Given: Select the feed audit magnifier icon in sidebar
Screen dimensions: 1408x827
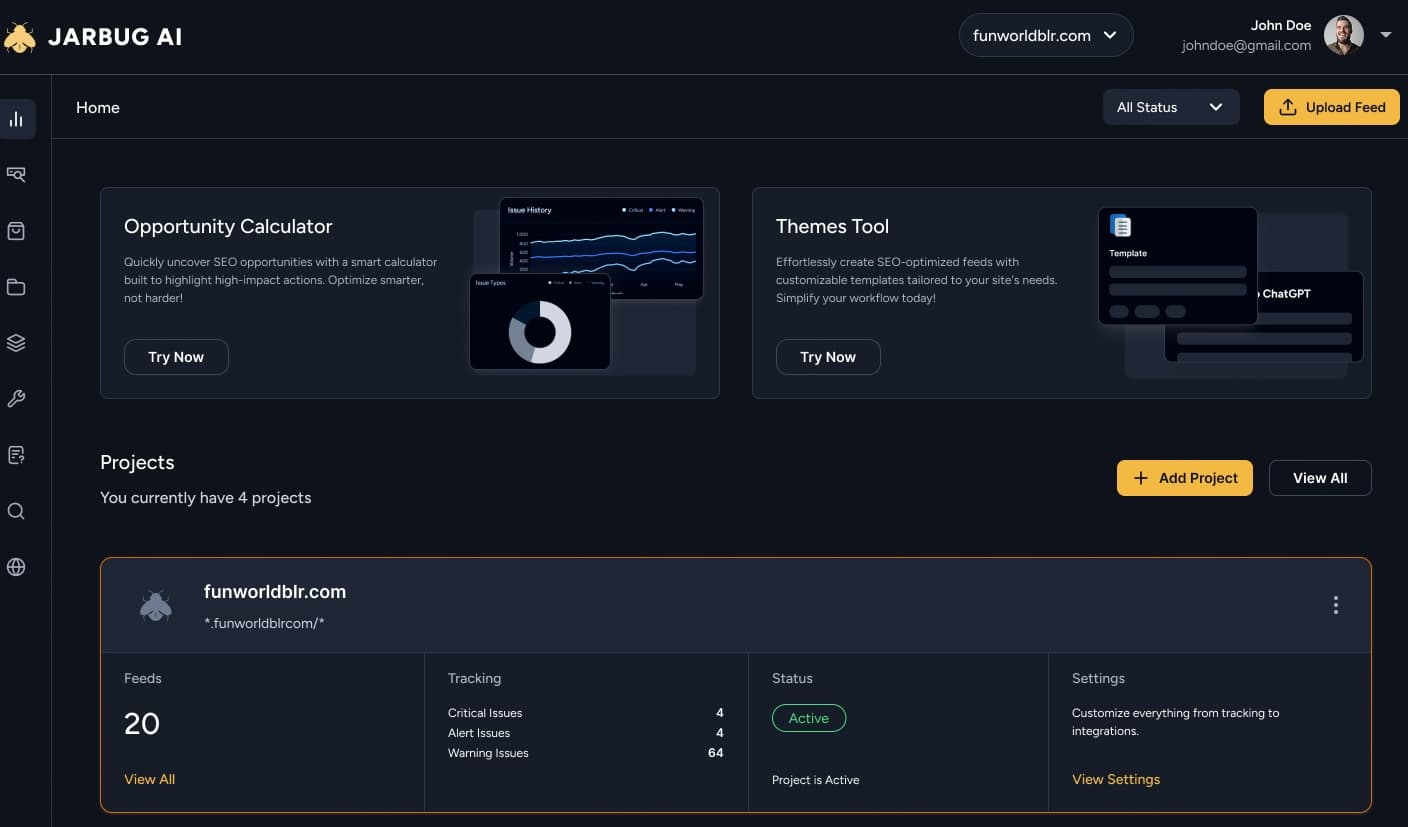Looking at the screenshot, I should point(17,174).
